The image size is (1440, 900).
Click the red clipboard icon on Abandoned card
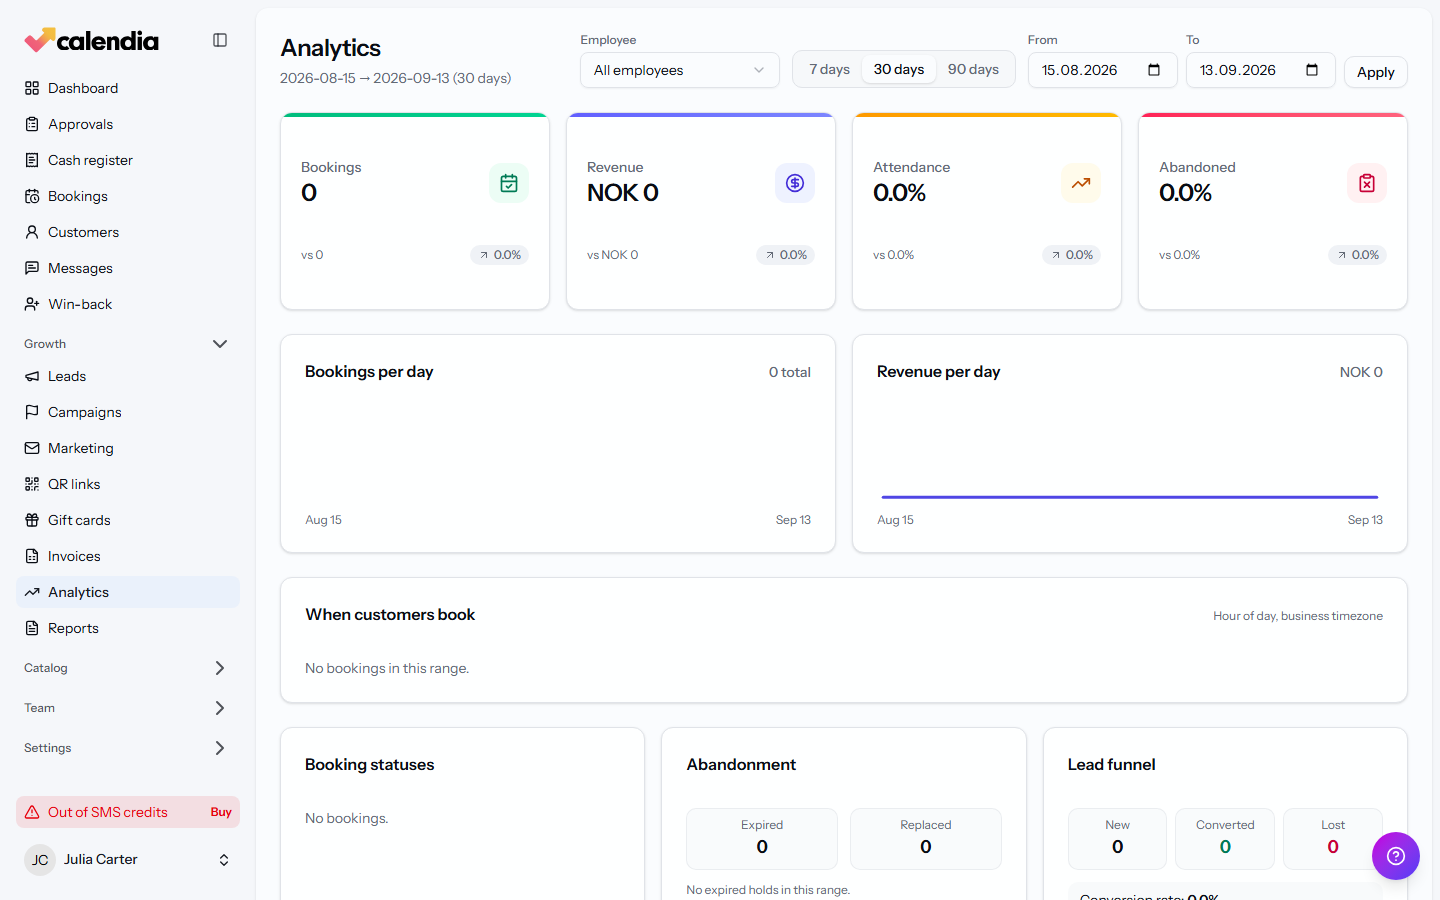tap(1367, 183)
